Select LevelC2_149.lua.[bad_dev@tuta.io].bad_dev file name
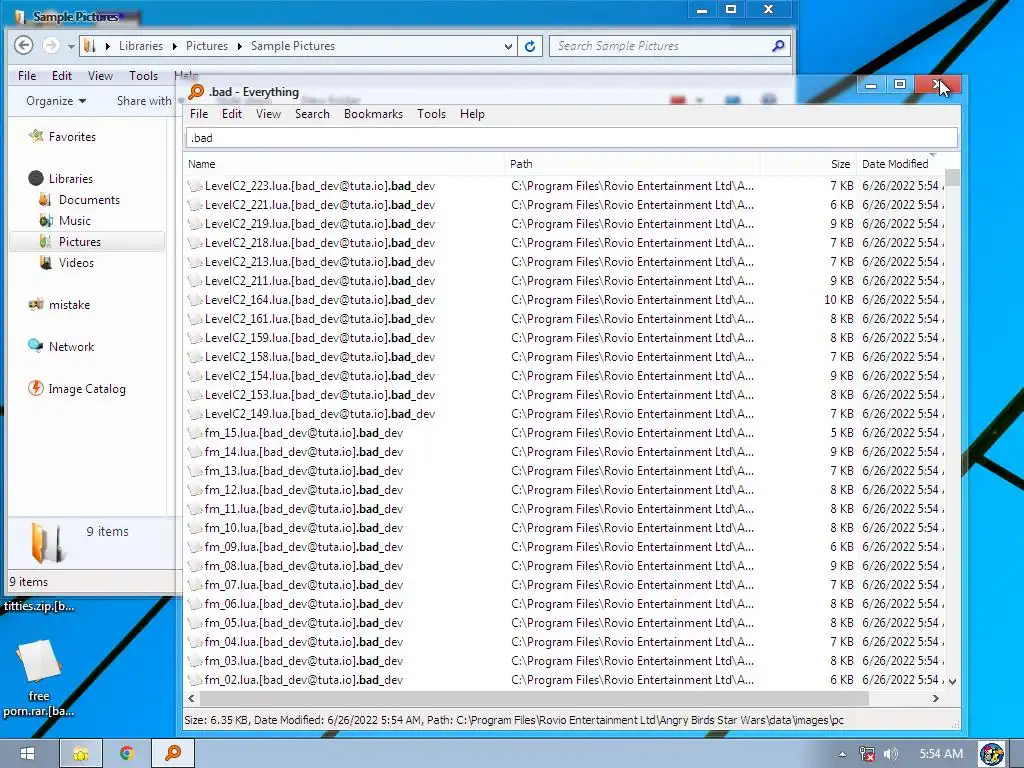 point(319,414)
